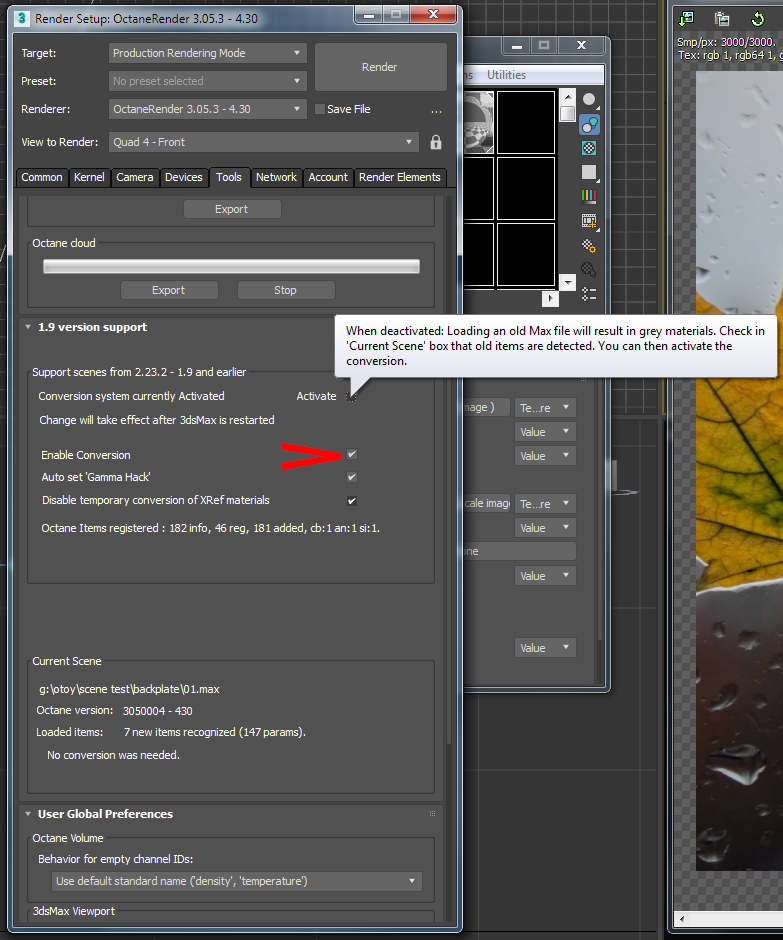Open Sample Type sphere flyout in Material Editor
Screen dimensions: 783x940
[589, 100]
